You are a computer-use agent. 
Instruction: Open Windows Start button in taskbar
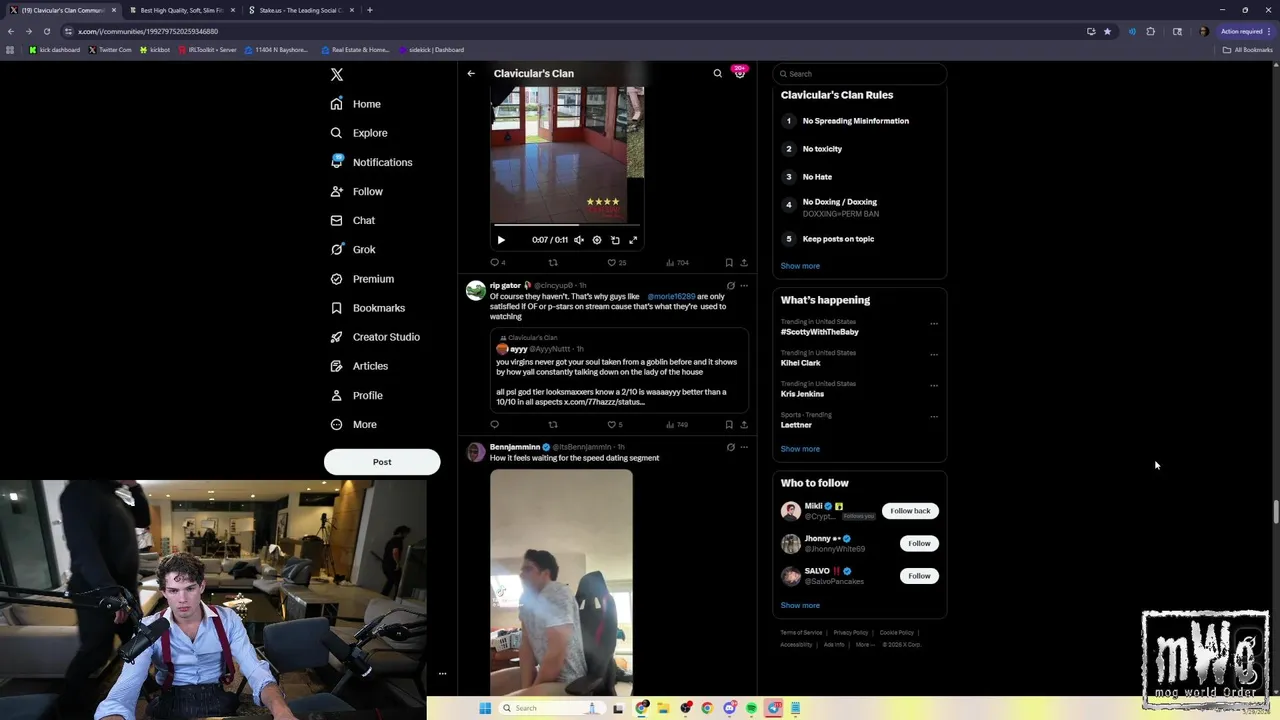point(485,708)
